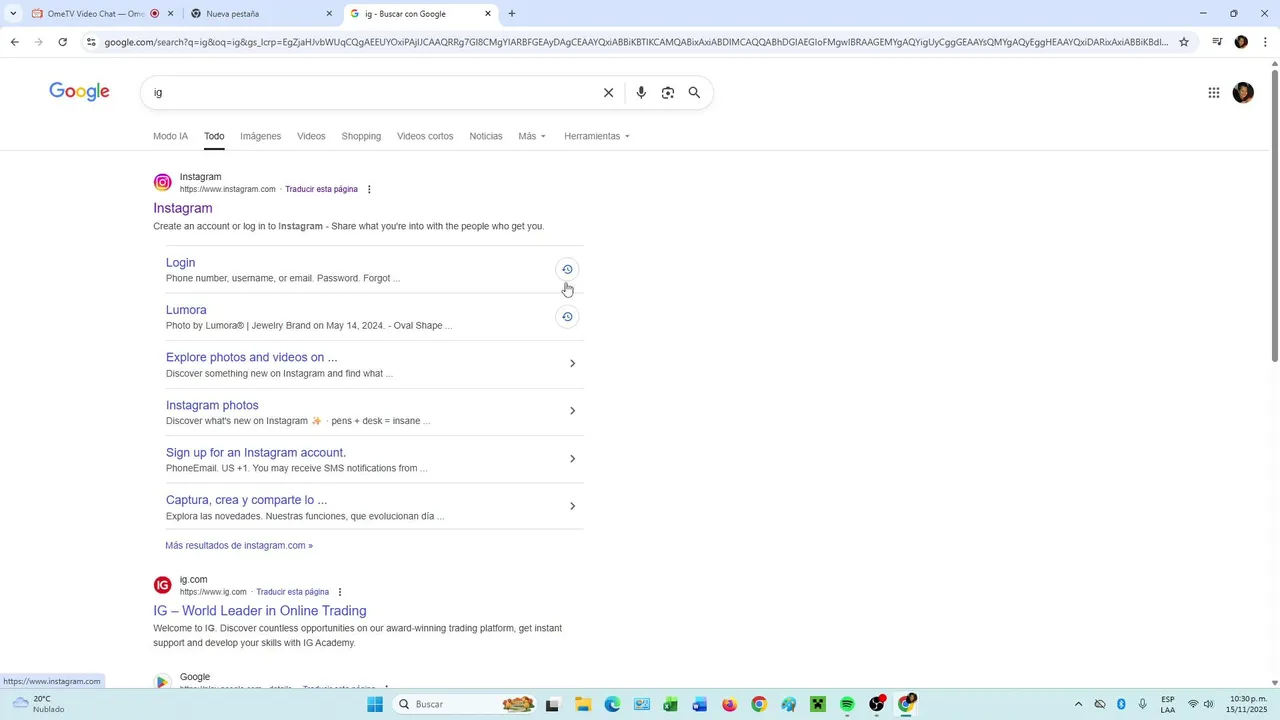Select the Videos search tab
Viewport: 1280px width, 720px height.
tap(311, 136)
